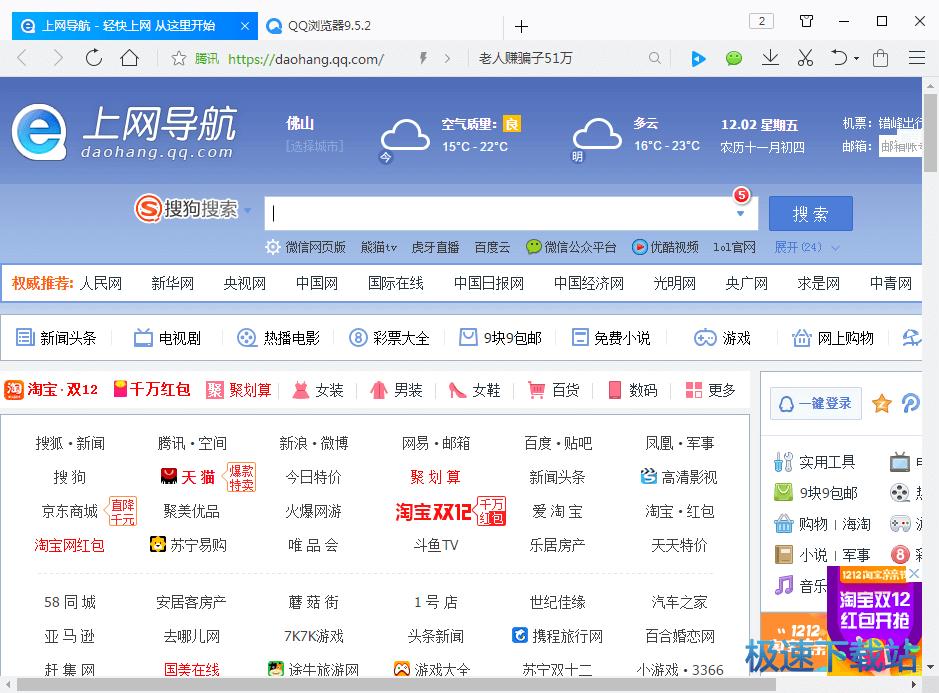
Task: Bookmark page with the star icon
Action: pyautogui.click(x=179, y=58)
